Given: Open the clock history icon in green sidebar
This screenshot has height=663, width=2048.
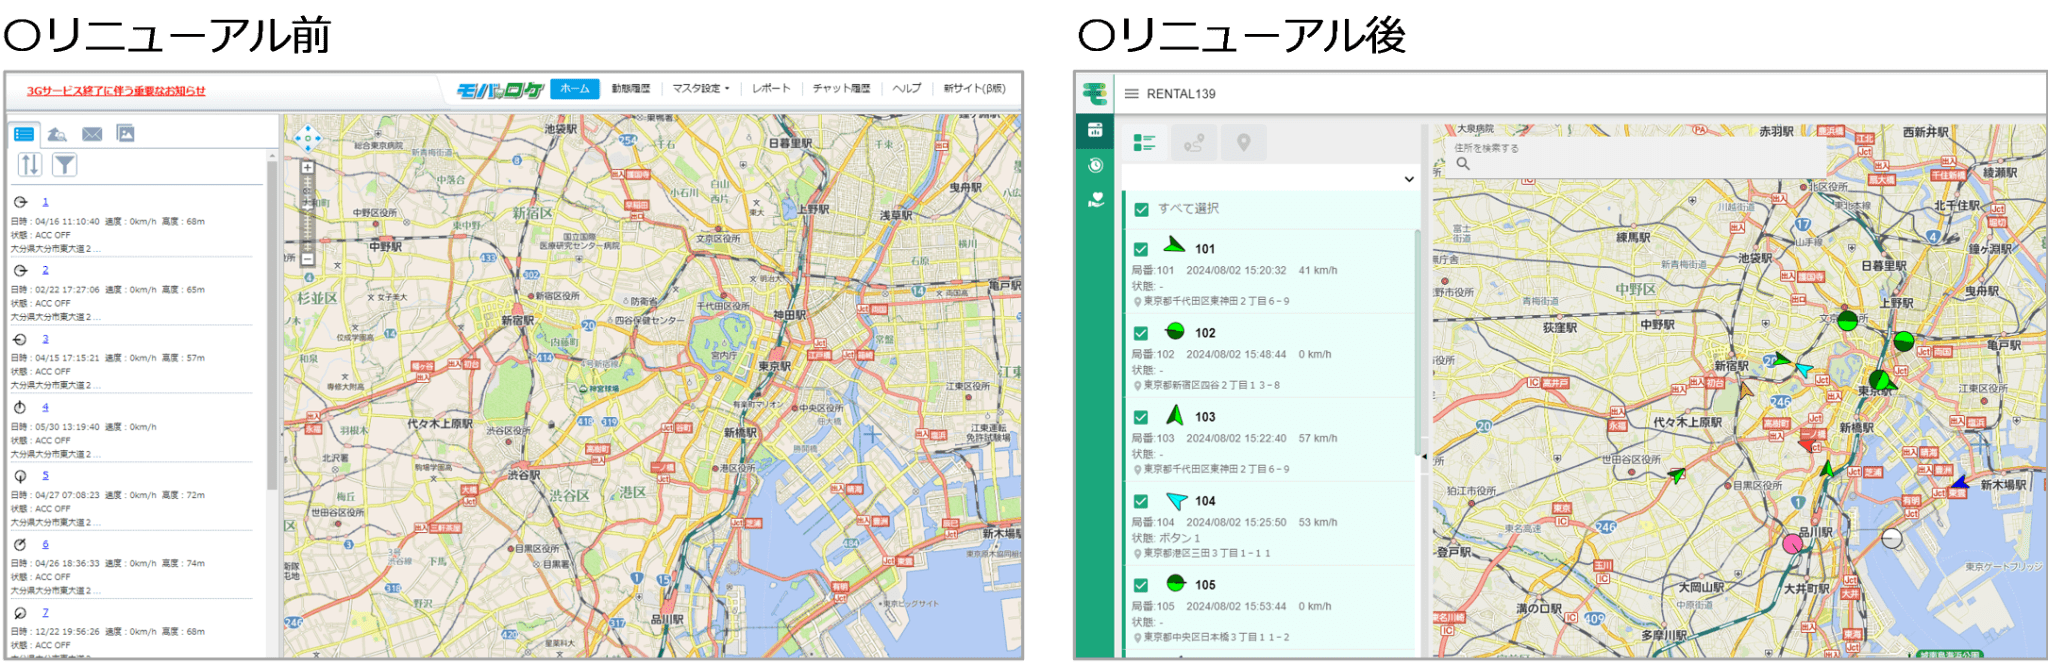Looking at the screenshot, I should 1095,165.
